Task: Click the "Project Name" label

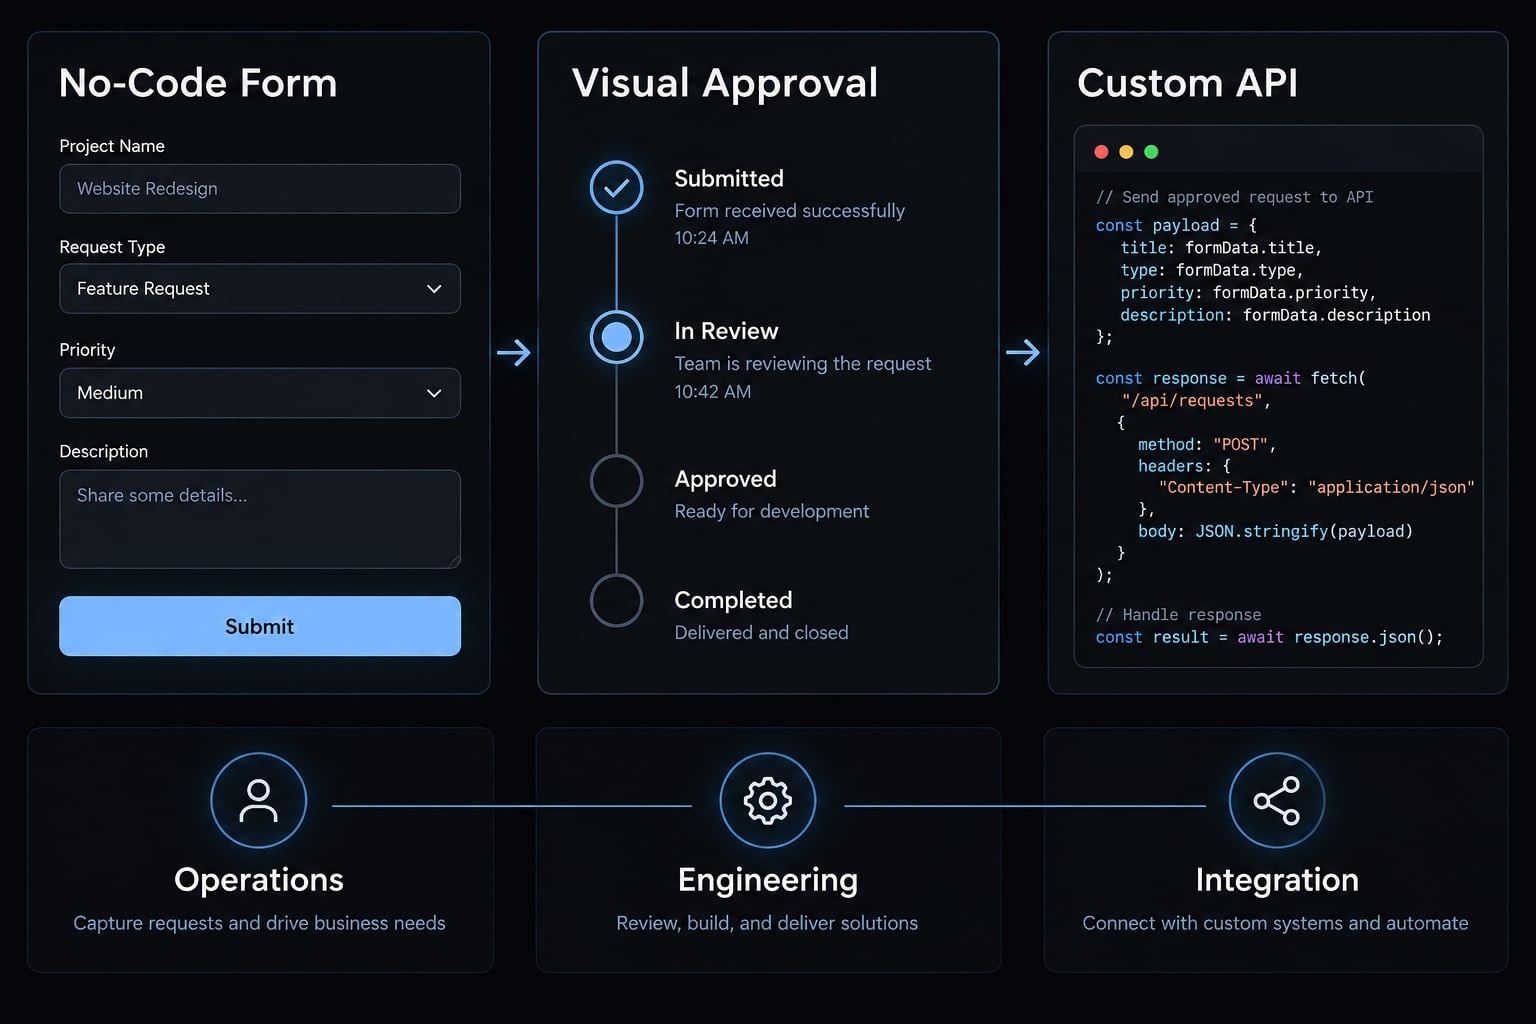Action: [x=112, y=146]
